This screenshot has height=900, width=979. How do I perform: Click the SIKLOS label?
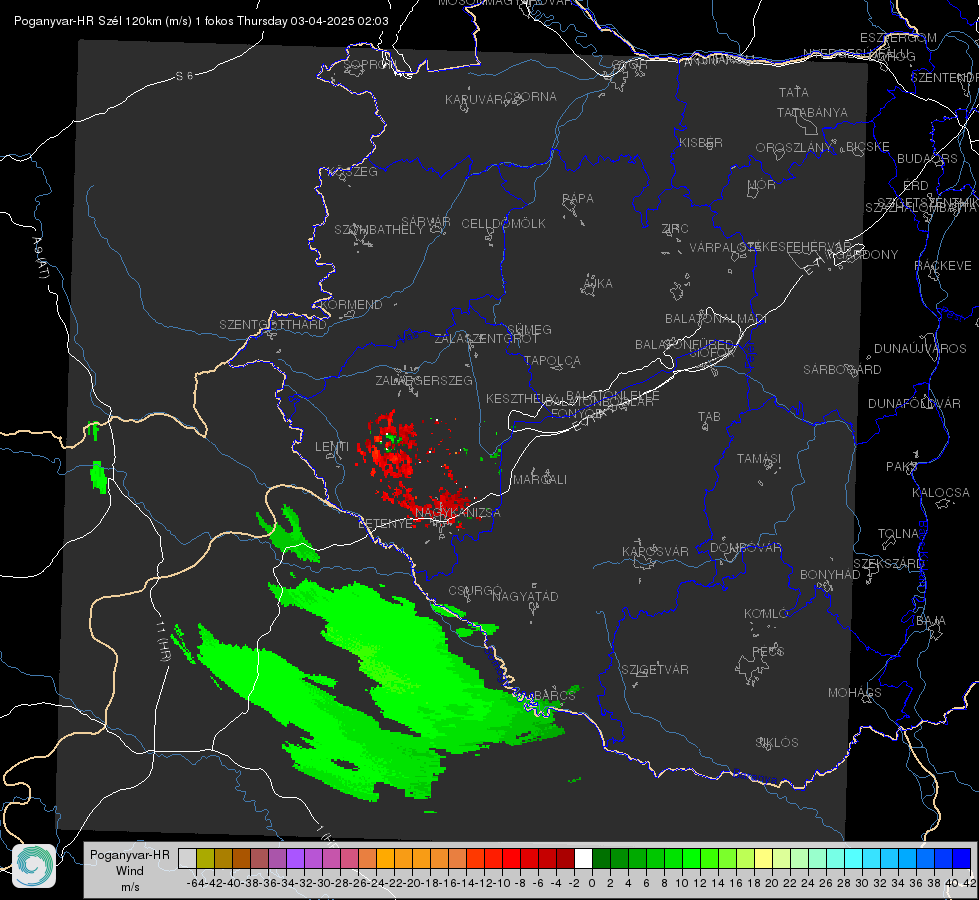tap(777, 743)
